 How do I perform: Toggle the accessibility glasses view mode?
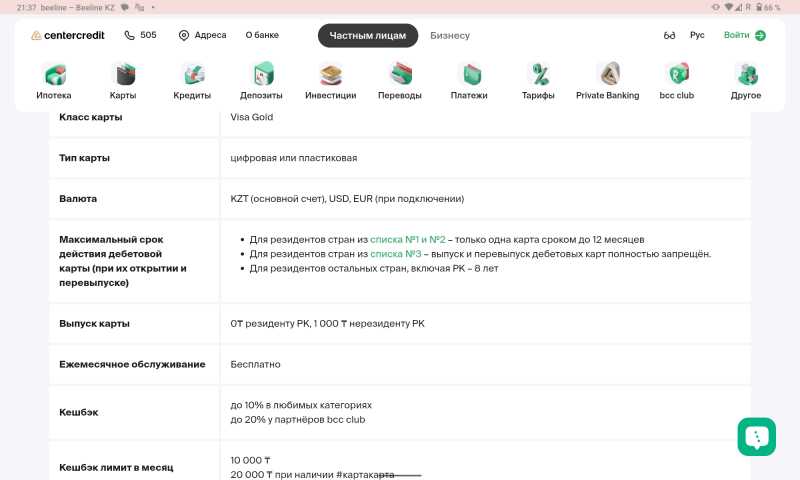[669, 36]
